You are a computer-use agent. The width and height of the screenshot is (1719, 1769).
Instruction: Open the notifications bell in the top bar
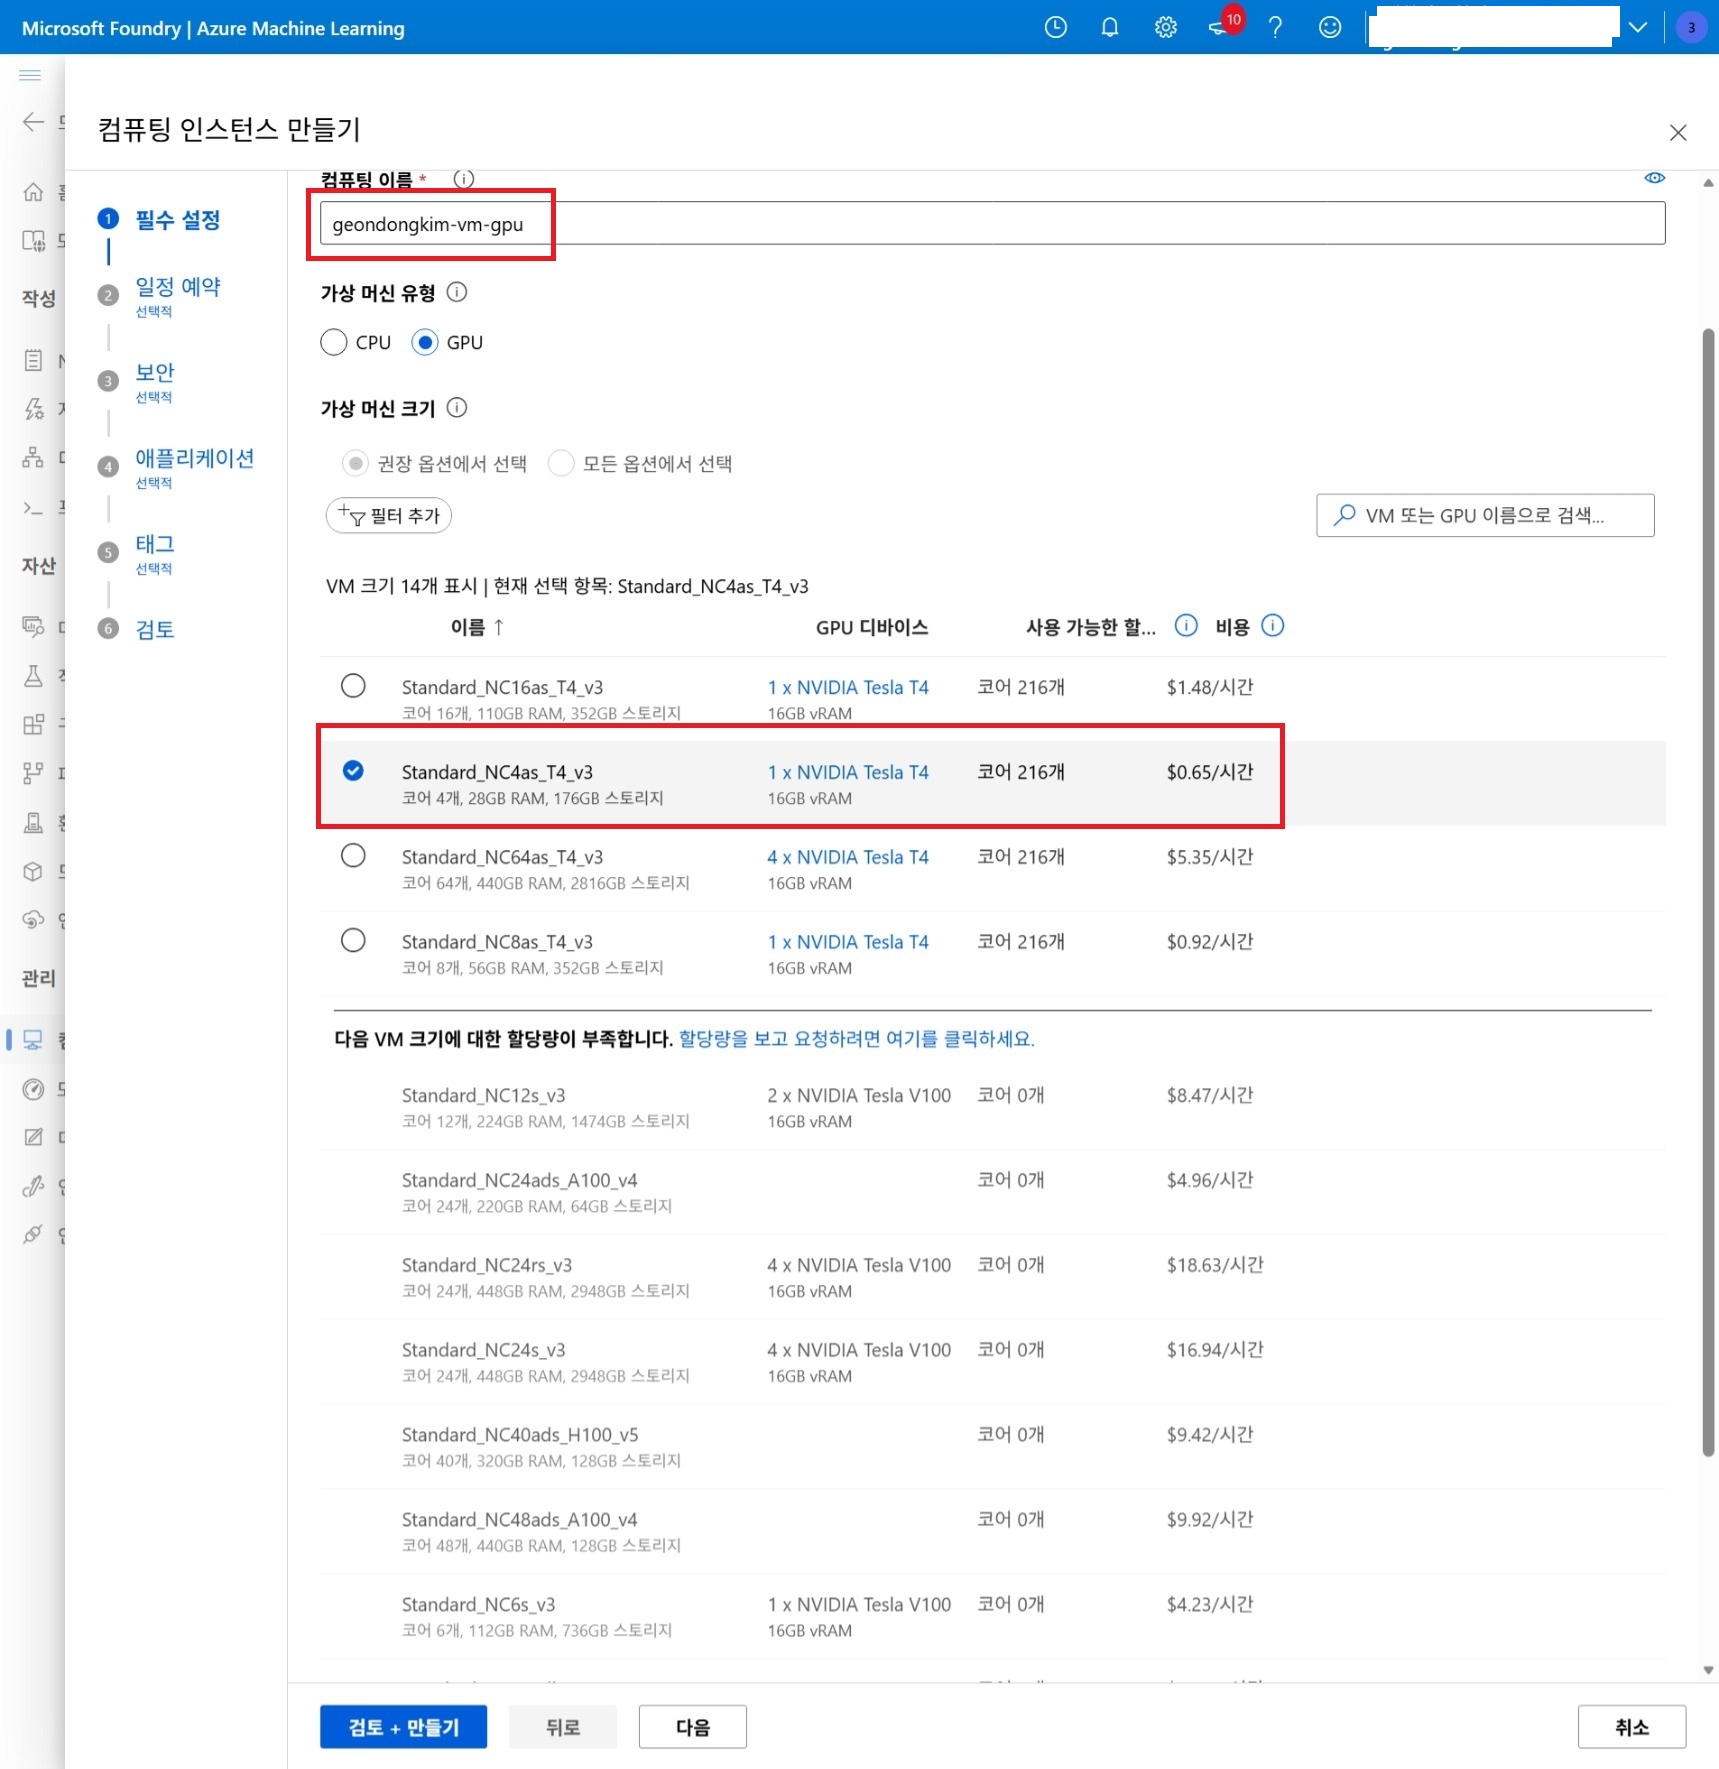(x=1109, y=27)
